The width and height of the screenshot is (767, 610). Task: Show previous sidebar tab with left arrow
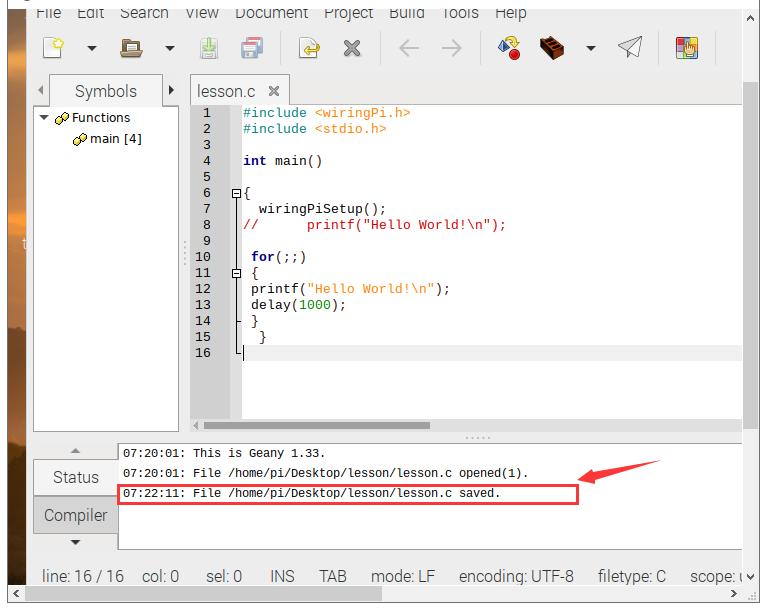pyautogui.click(x=41, y=90)
